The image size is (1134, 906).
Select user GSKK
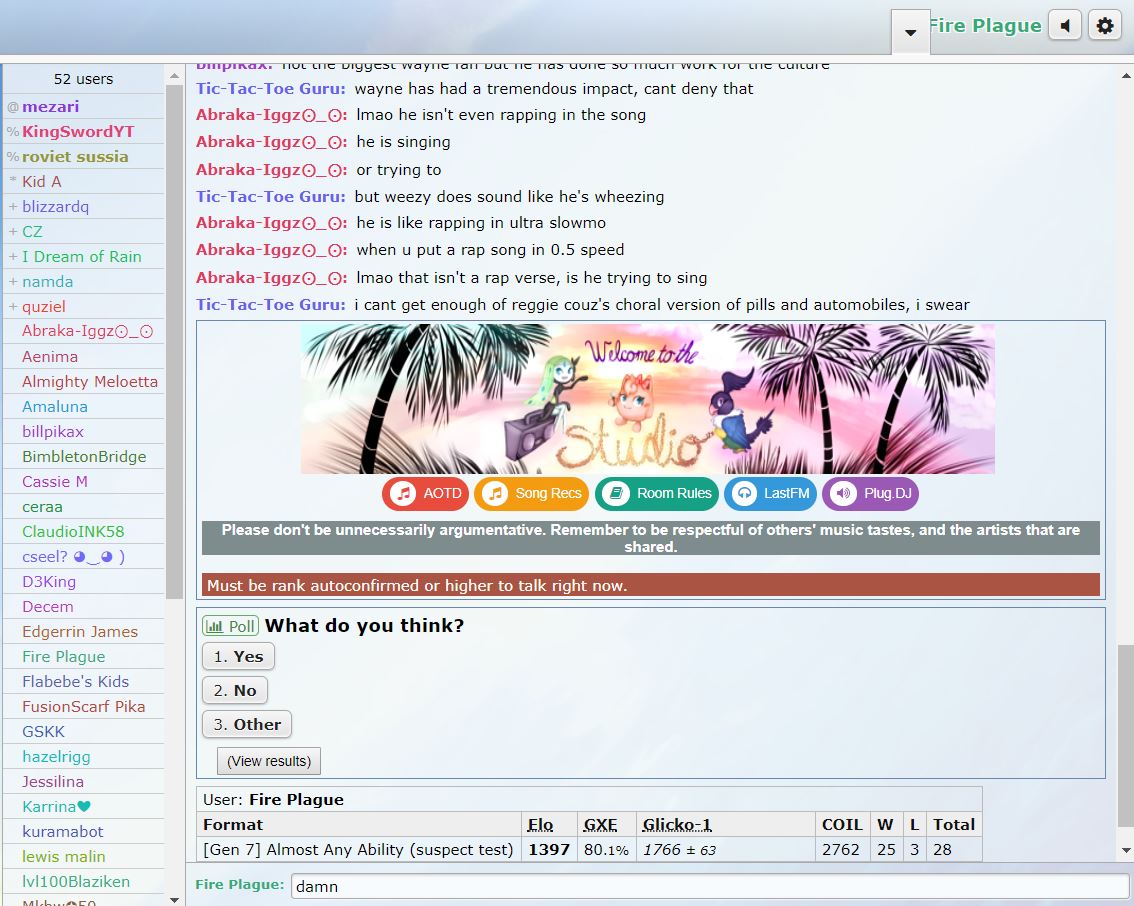click(83, 732)
